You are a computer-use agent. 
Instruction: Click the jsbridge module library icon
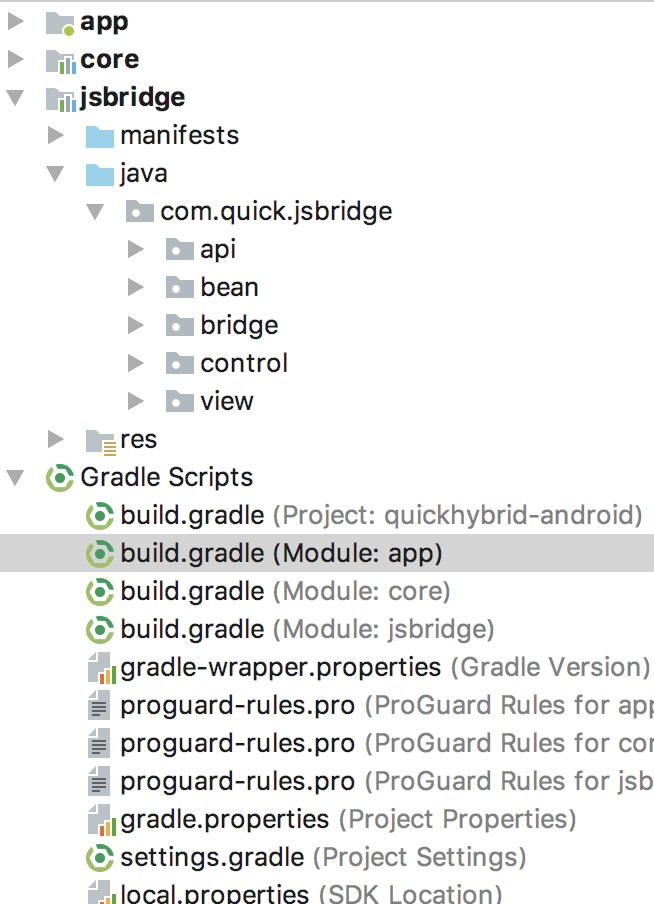point(60,100)
